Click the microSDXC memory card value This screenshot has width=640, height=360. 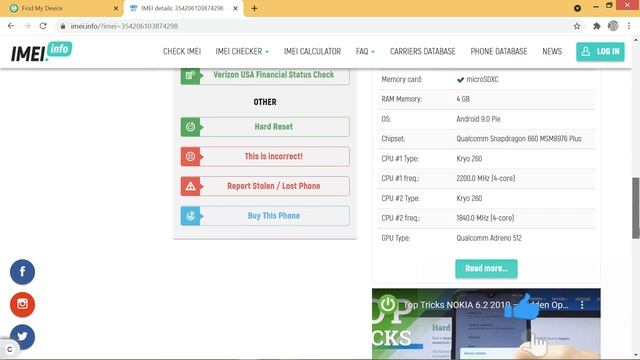coord(482,80)
